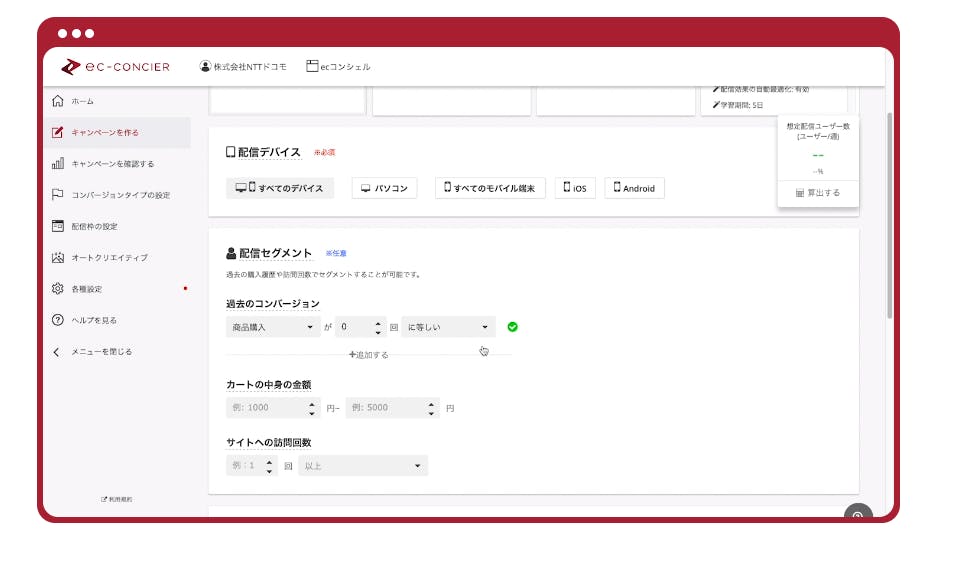Click the auto creative image icon

[x=58, y=257]
